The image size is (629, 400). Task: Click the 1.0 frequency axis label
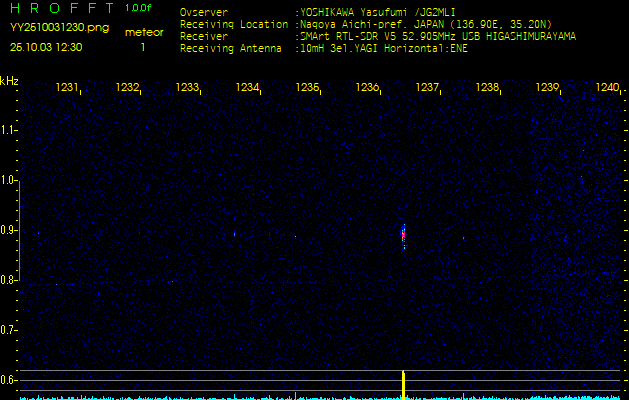pos(9,180)
